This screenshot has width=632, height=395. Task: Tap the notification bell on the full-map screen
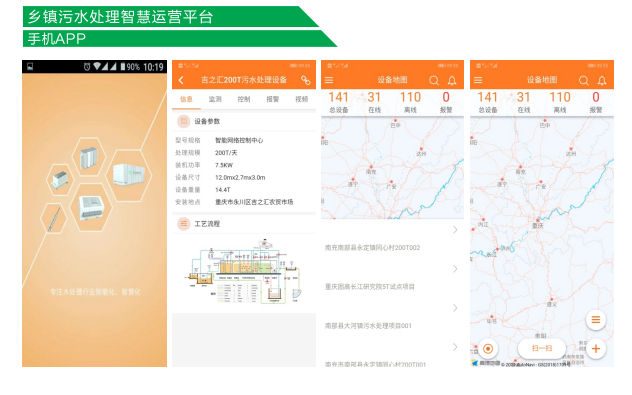tap(602, 81)
